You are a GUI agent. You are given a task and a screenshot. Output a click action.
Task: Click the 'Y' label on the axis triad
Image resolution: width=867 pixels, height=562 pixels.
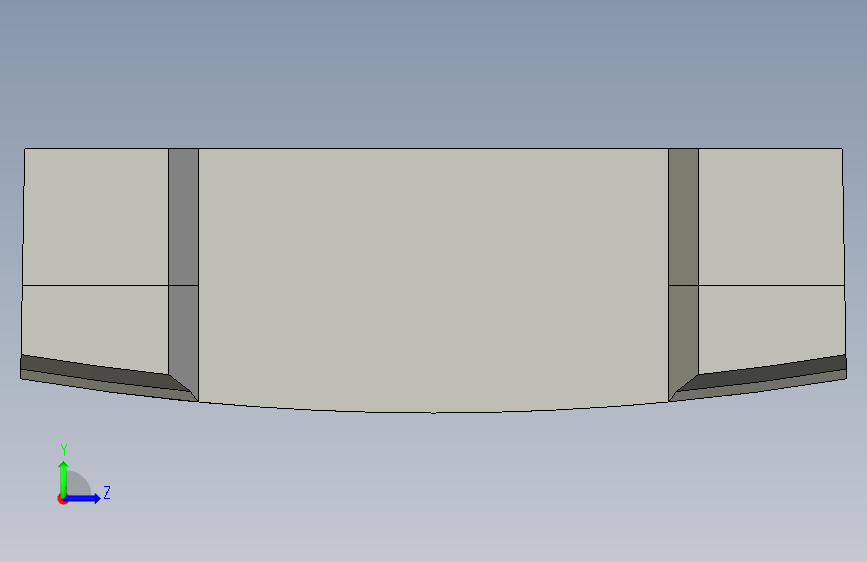click(x=64, y=450)
